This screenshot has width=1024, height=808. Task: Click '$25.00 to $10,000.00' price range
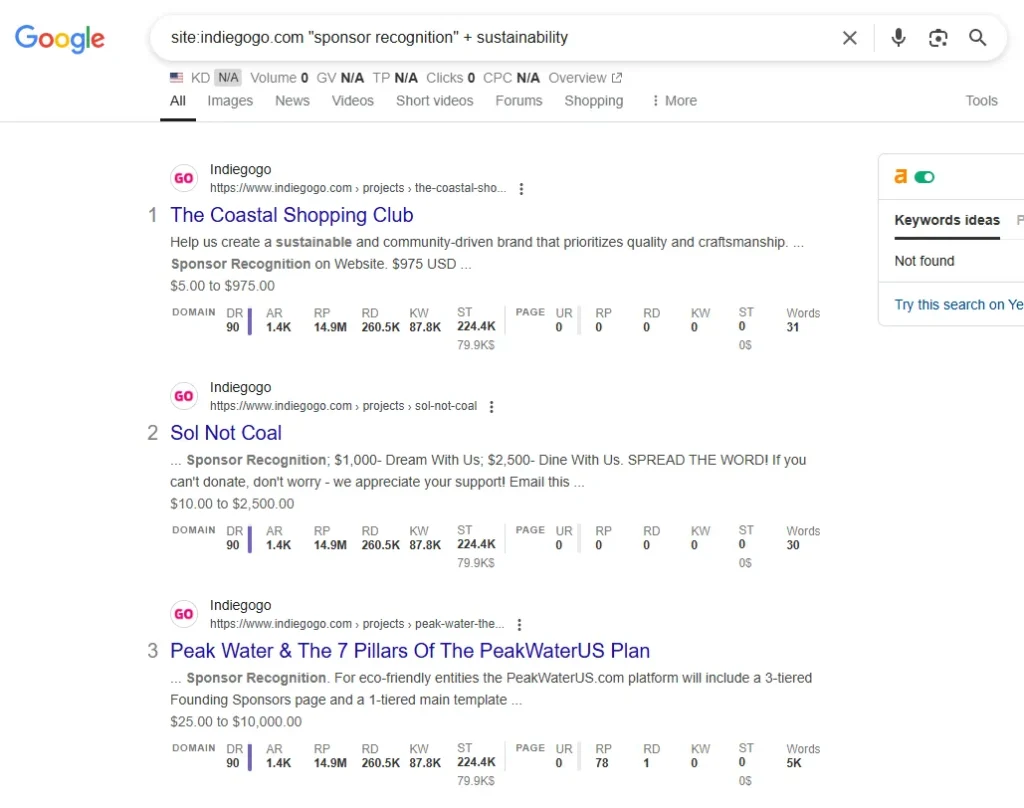tap(236, 722)
